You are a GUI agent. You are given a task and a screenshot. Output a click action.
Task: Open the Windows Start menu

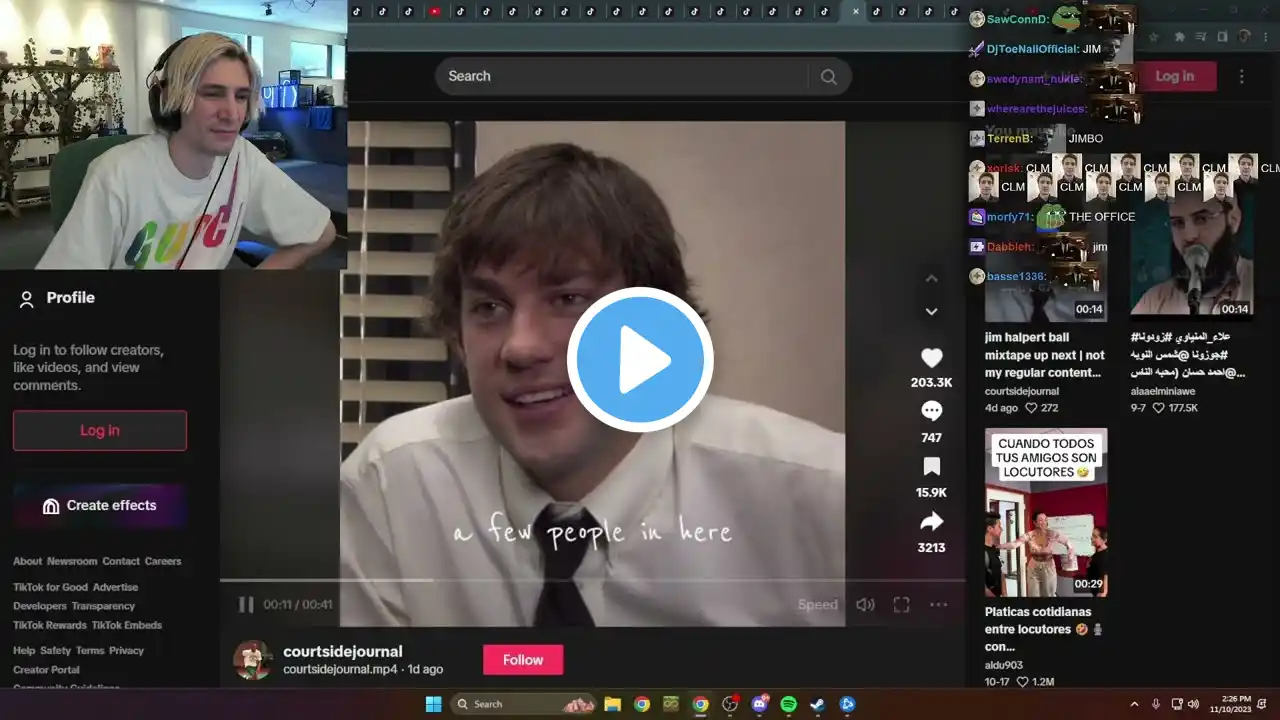tap(433, 704)
